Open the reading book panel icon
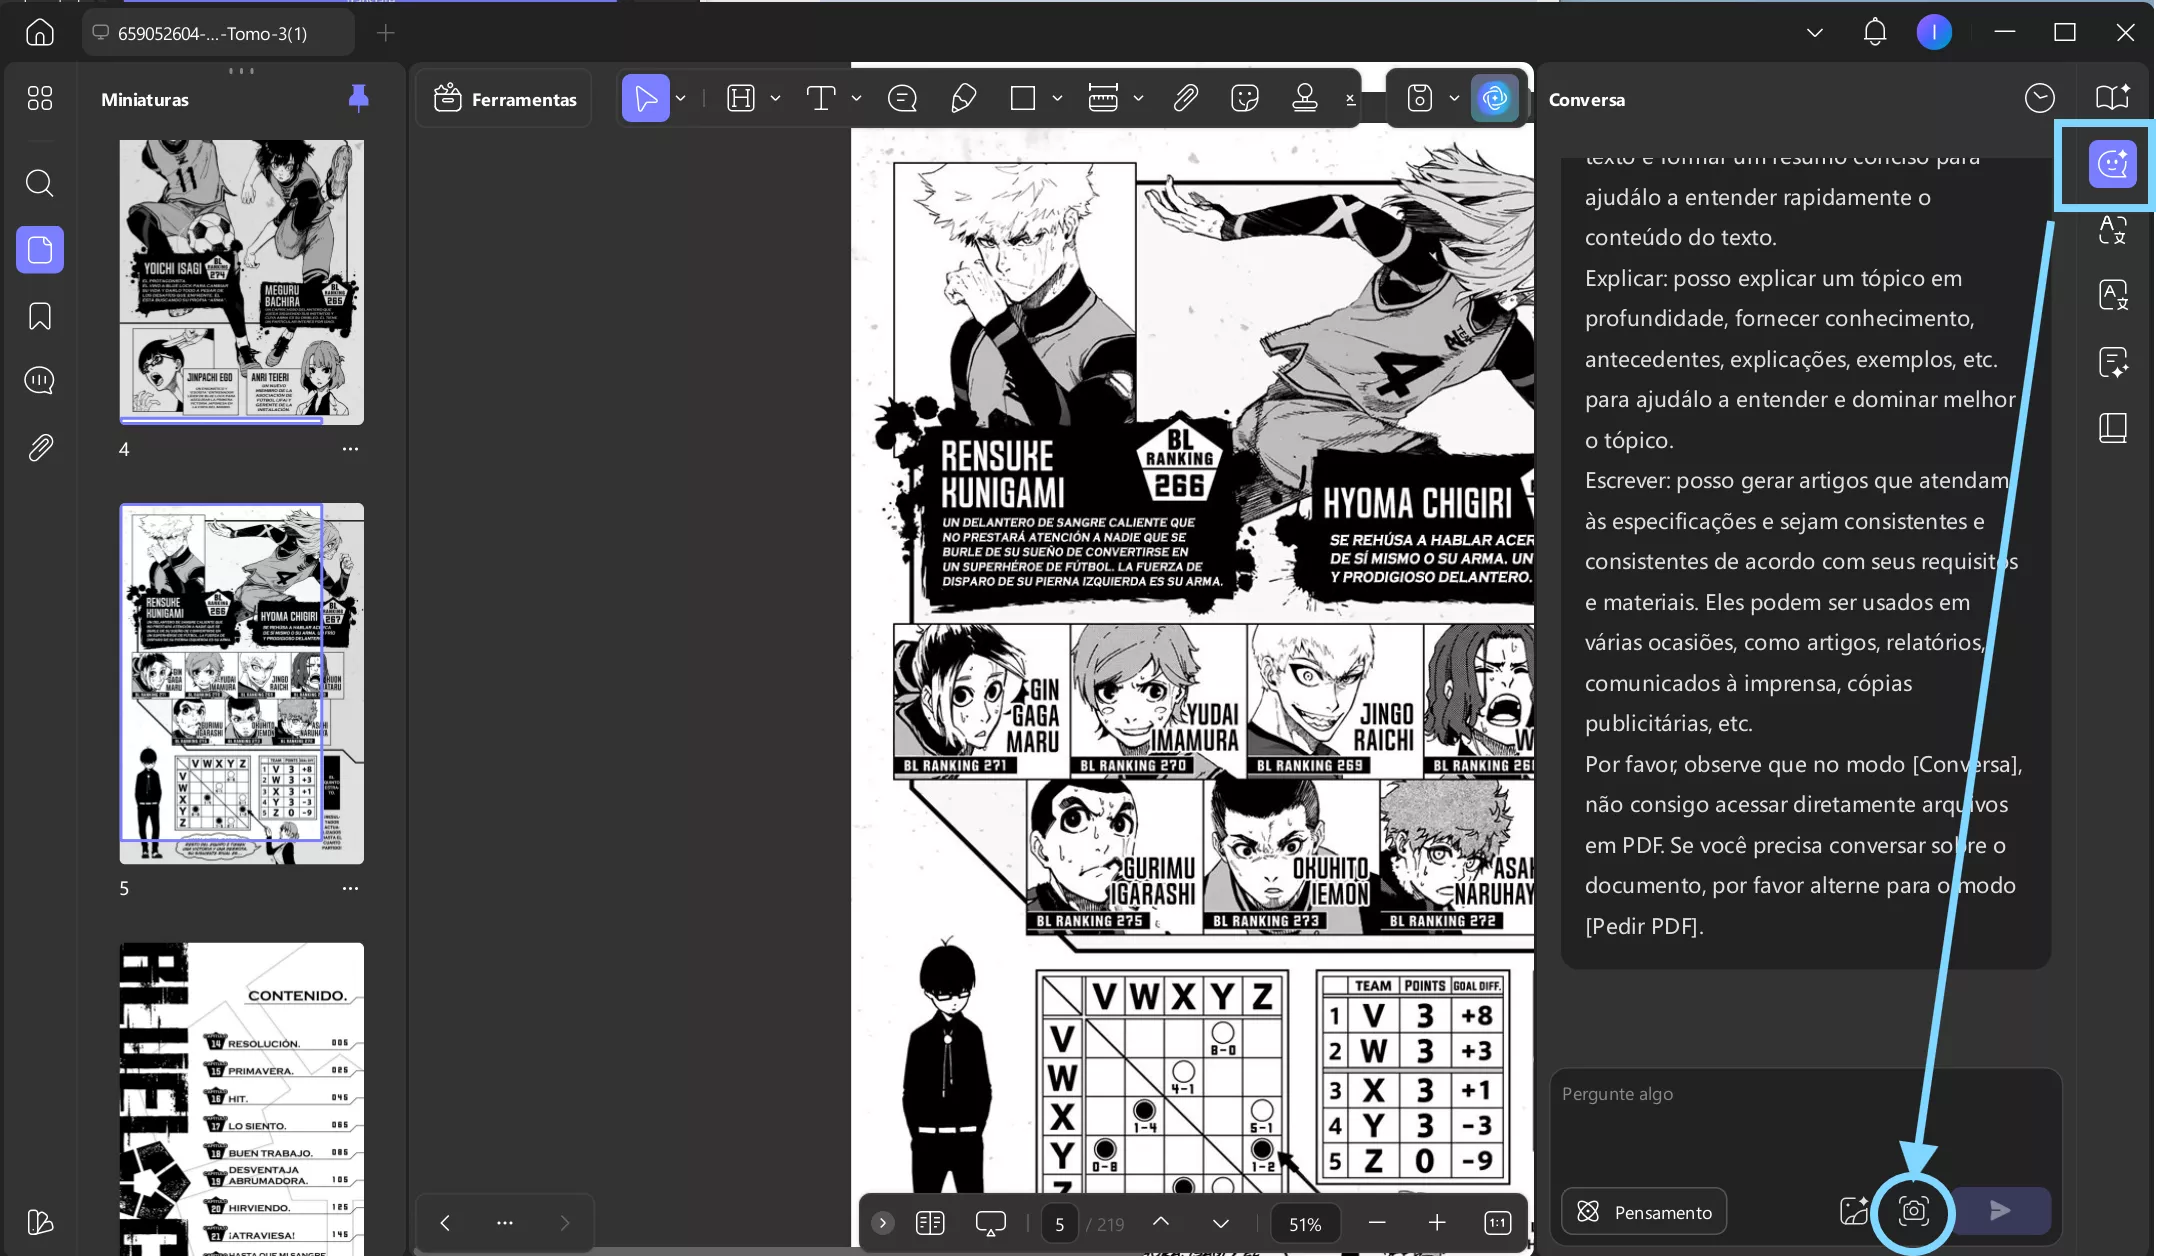2157x1257 pixels. [x=2112, y=428]
